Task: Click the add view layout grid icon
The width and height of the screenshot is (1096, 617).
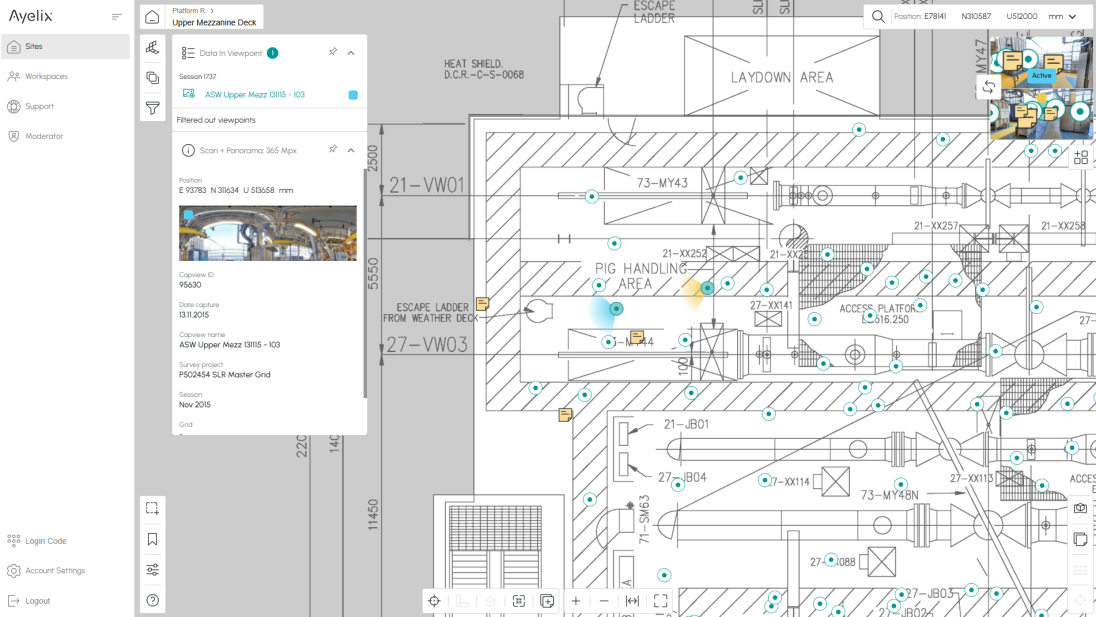Action: click(1081, 157)
